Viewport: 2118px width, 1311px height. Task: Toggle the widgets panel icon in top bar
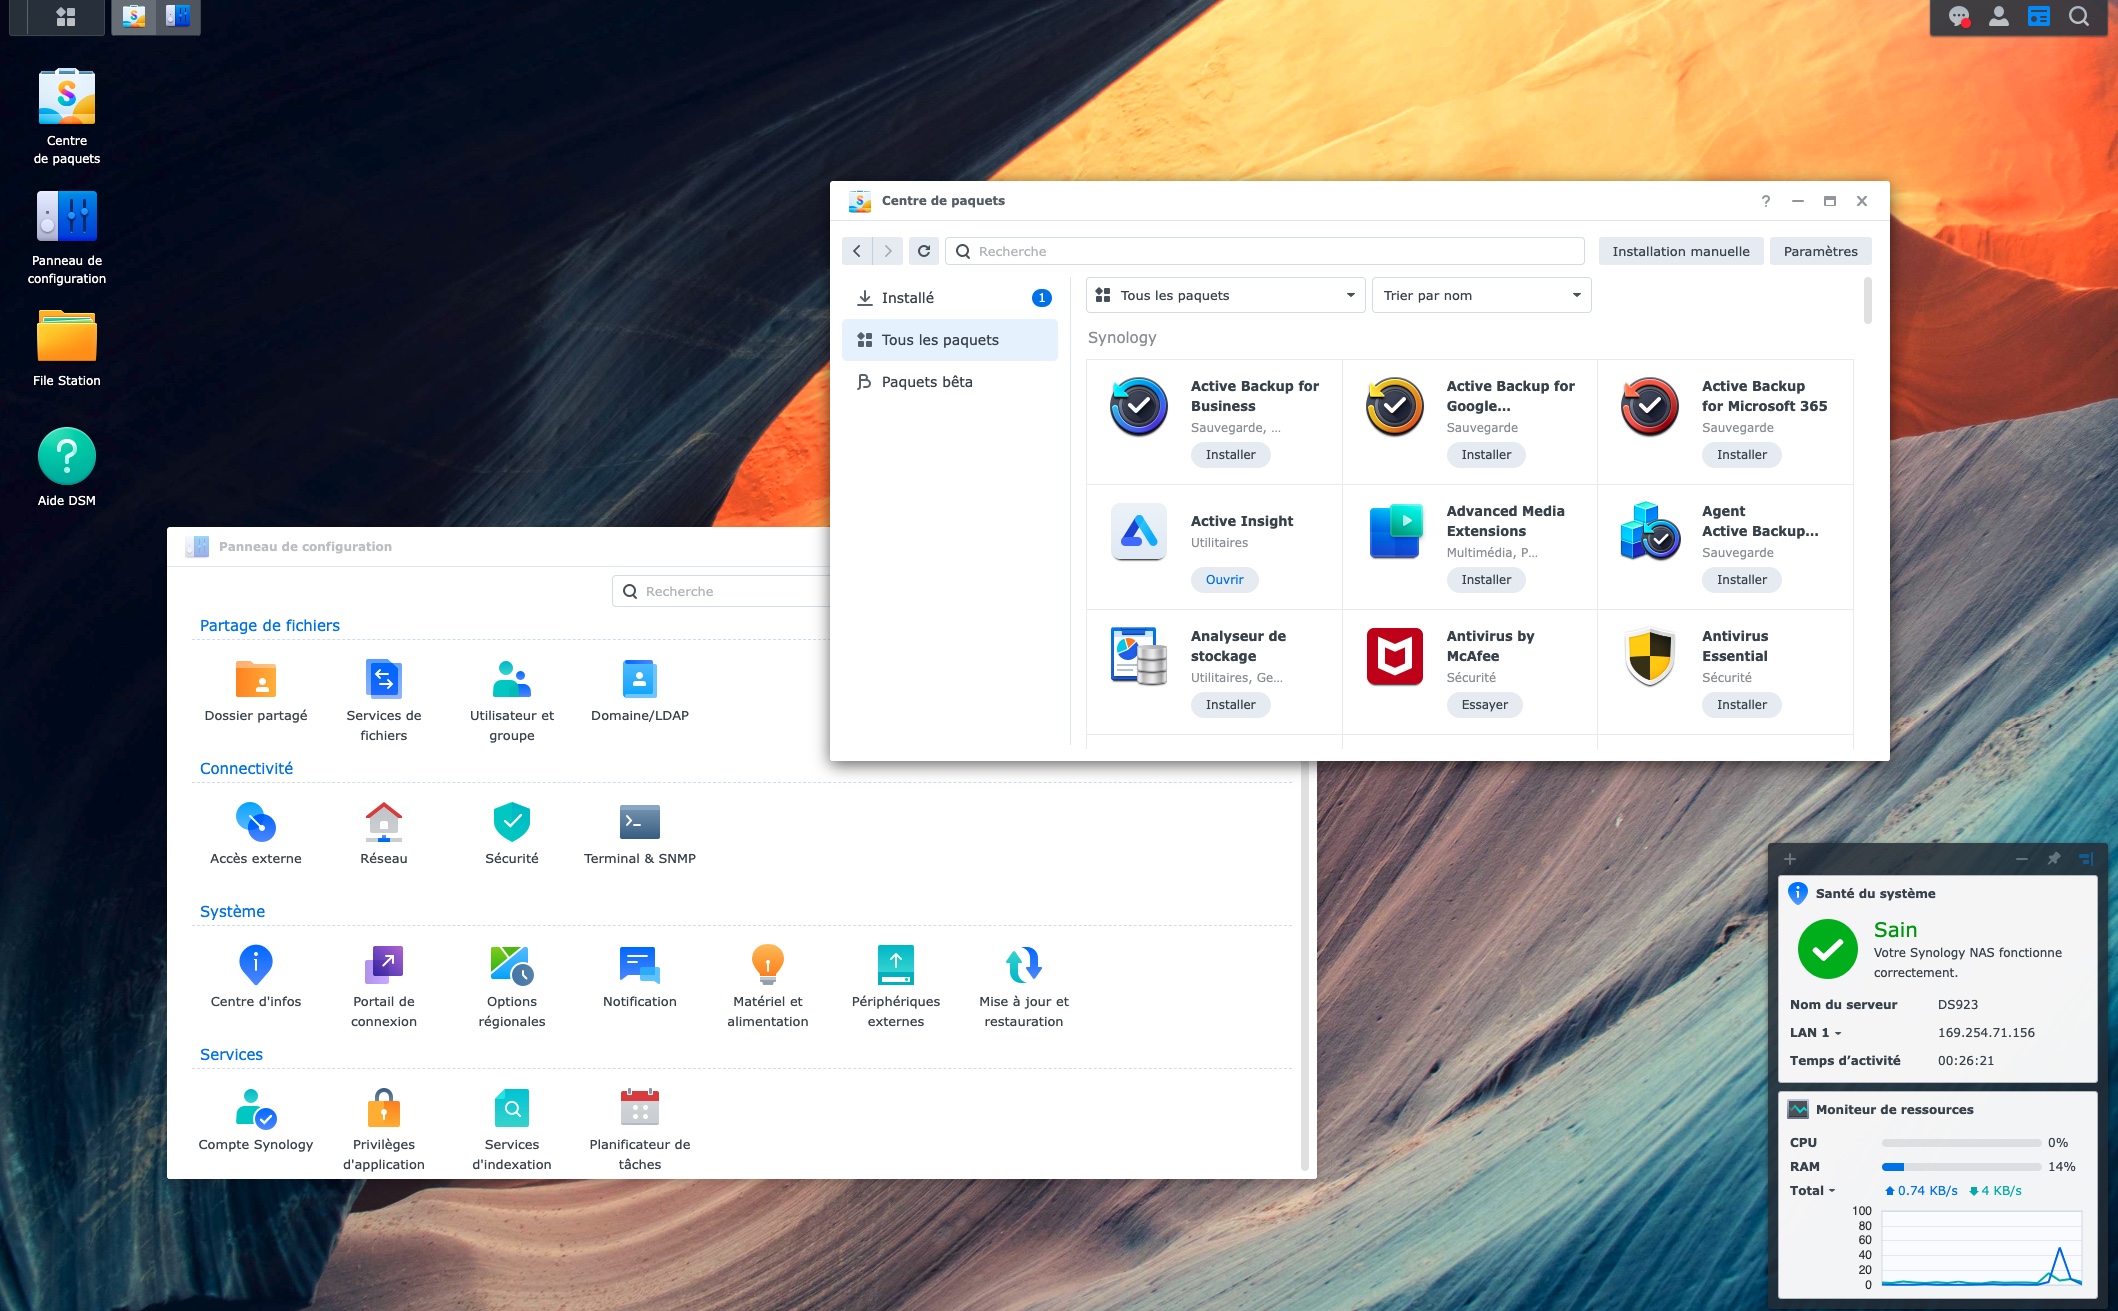[x=2039, y=17]
